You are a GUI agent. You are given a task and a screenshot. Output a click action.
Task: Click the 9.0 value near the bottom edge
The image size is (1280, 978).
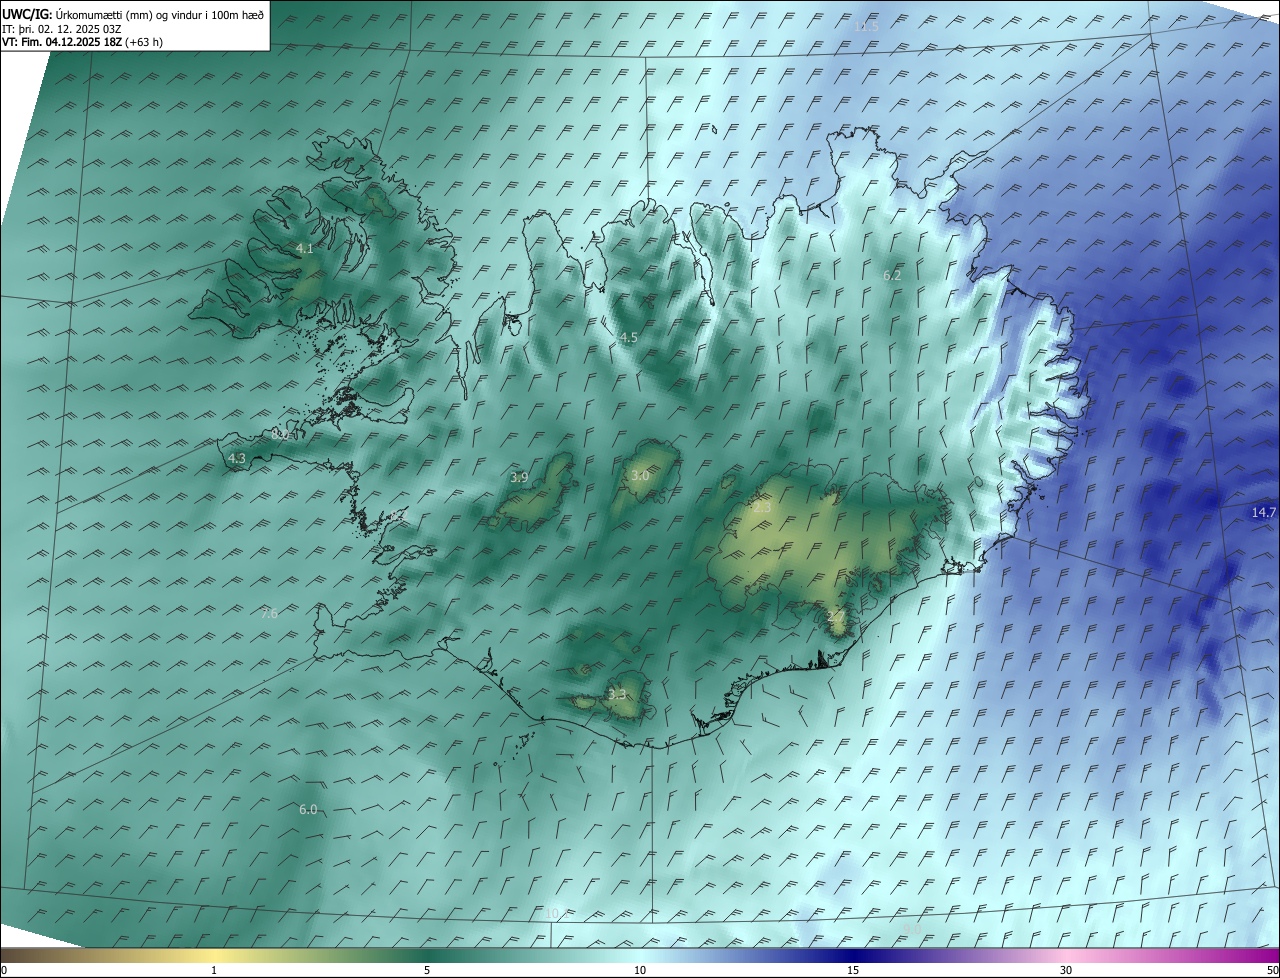[x=912, y=930]
